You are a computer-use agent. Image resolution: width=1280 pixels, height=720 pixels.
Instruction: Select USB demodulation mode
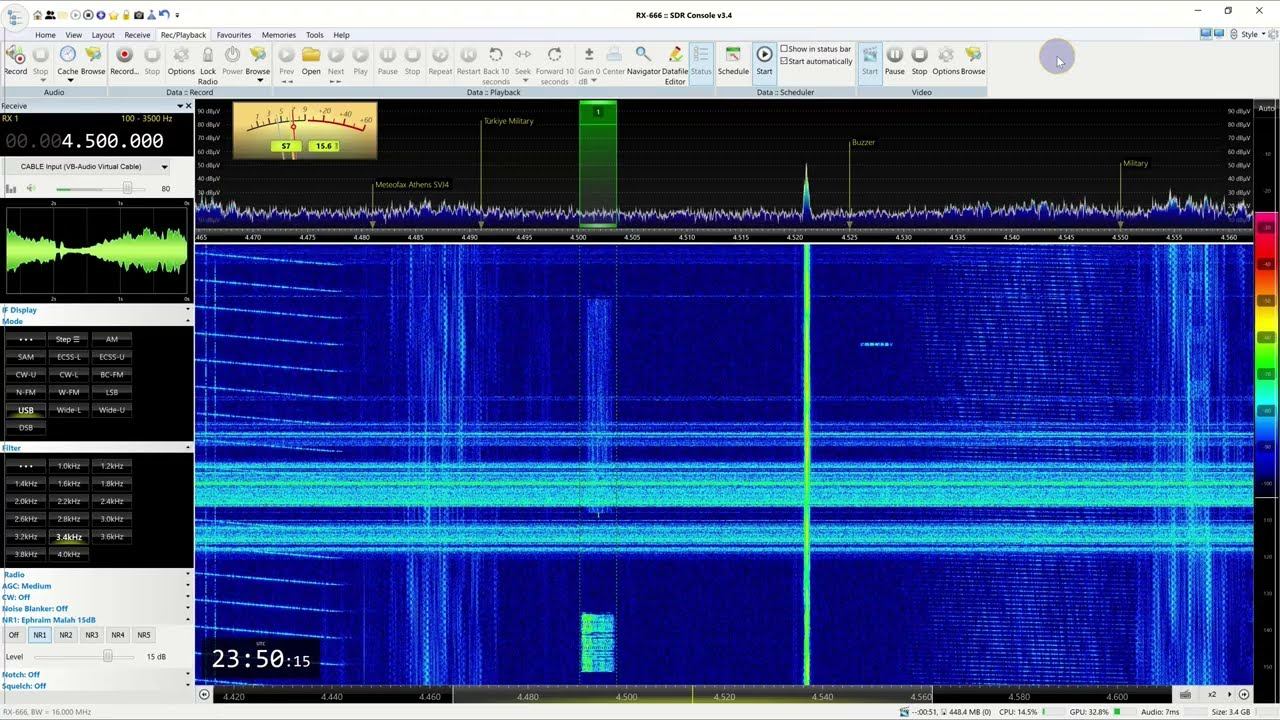coord(26,410)
